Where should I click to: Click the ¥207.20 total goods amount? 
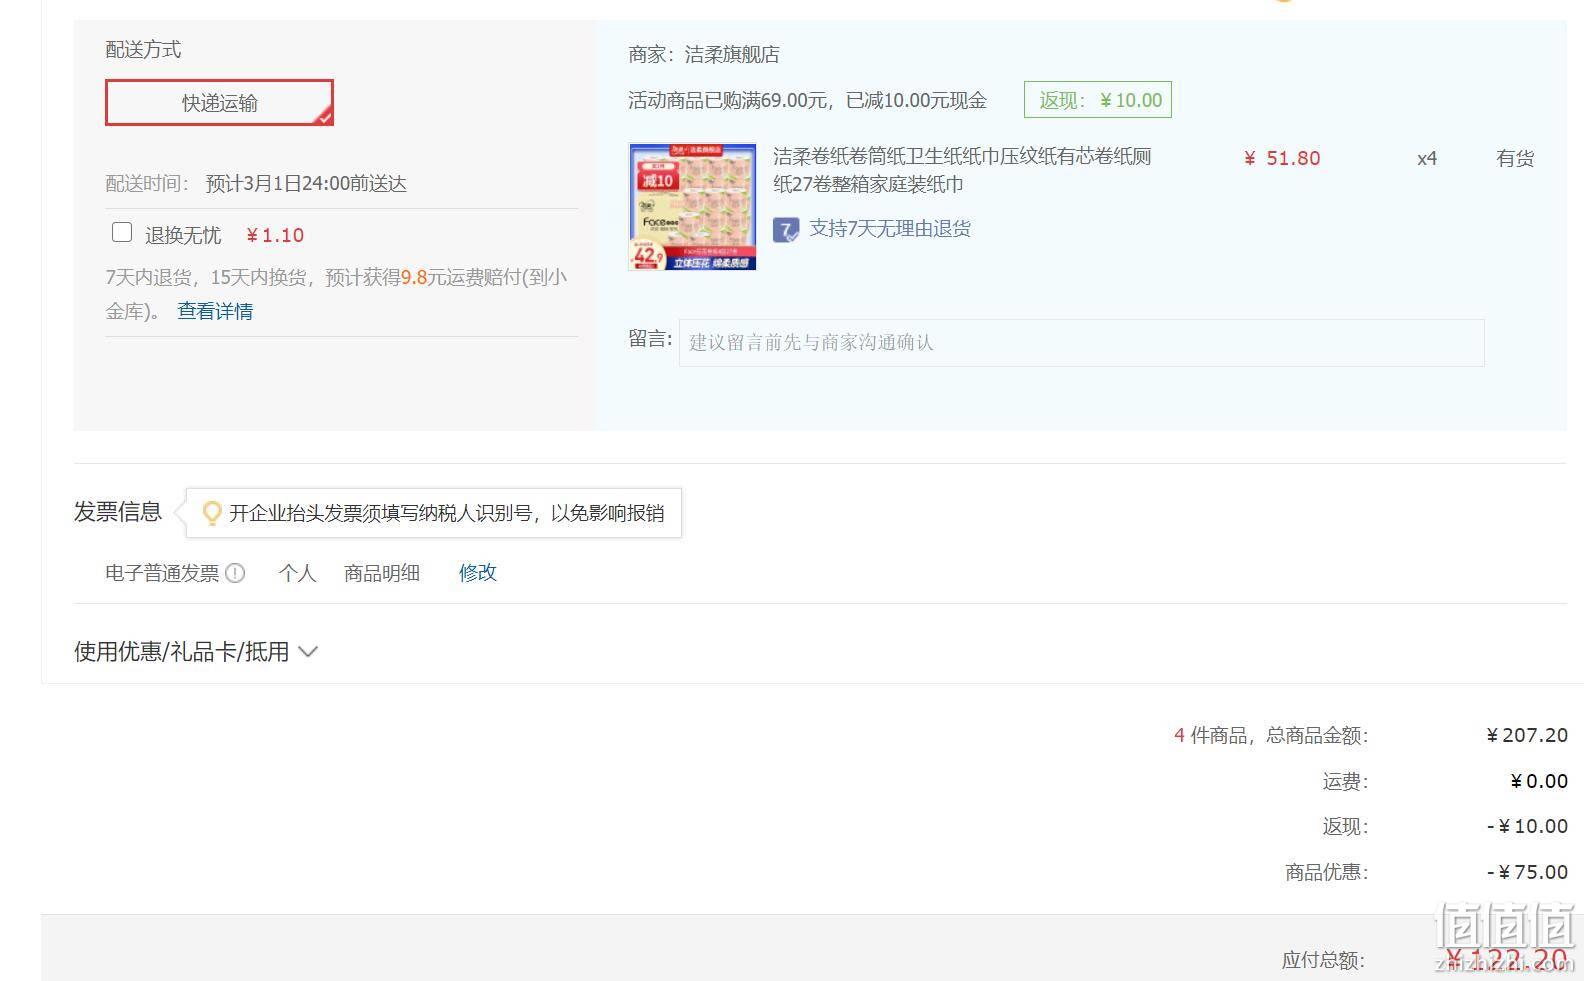pos(1527,735)
